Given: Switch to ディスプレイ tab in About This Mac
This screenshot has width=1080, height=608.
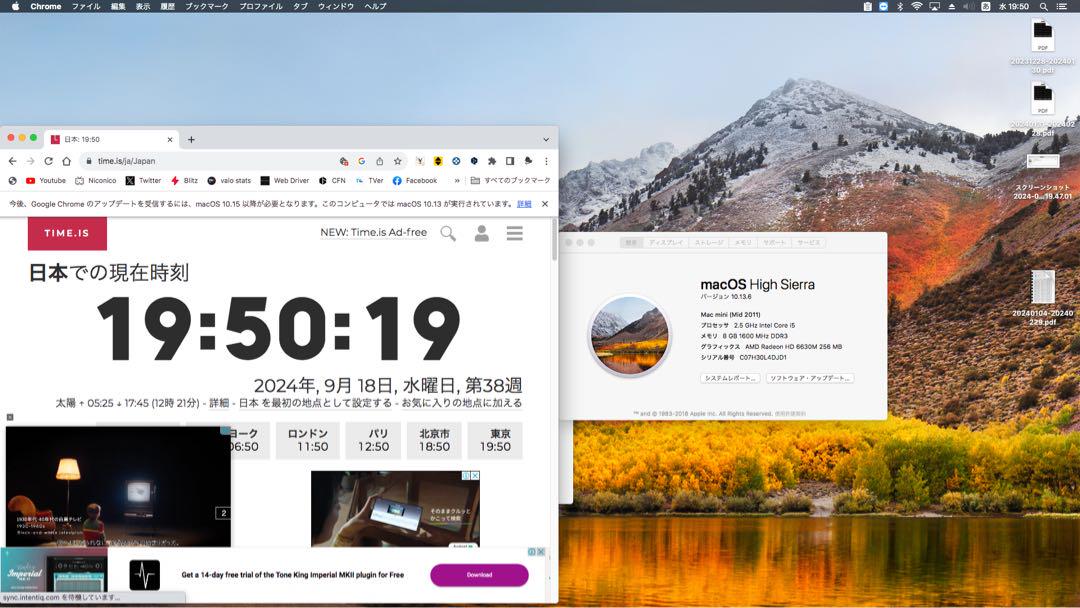Looking at the screenshot, I should pos(665,242).
